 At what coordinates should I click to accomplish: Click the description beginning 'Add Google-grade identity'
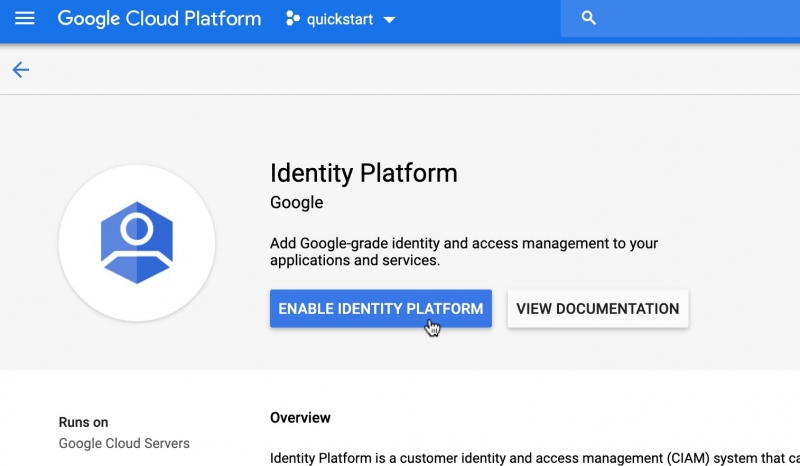[464, 252]
